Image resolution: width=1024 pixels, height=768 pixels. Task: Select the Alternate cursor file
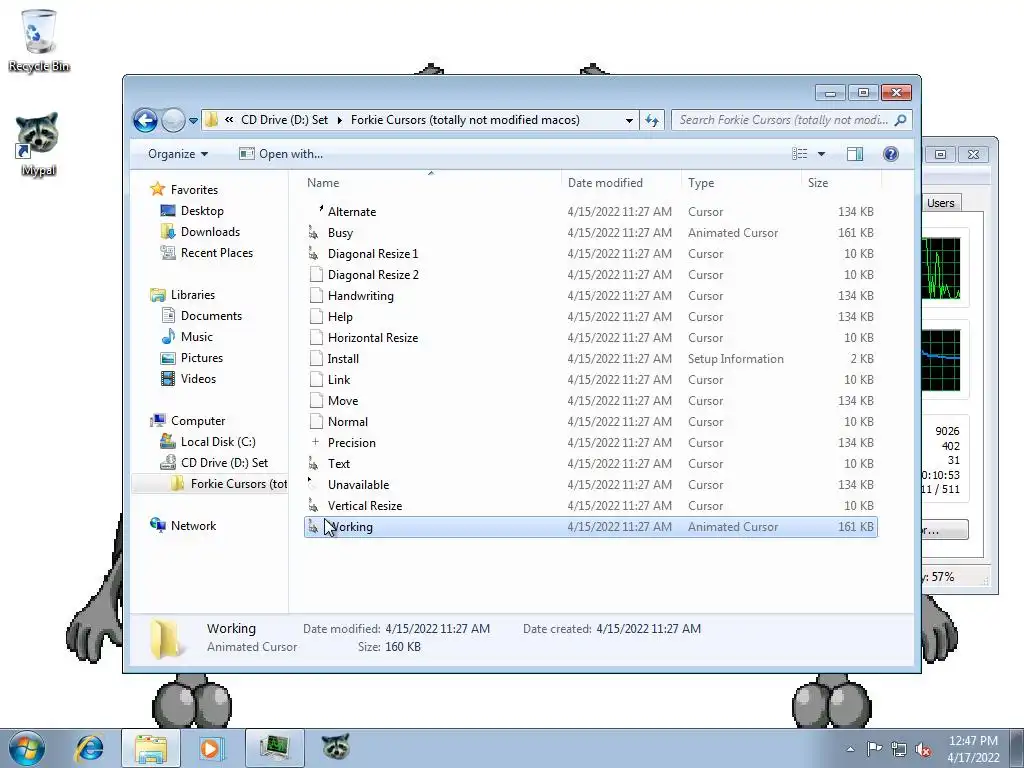(x=590, y=212)
